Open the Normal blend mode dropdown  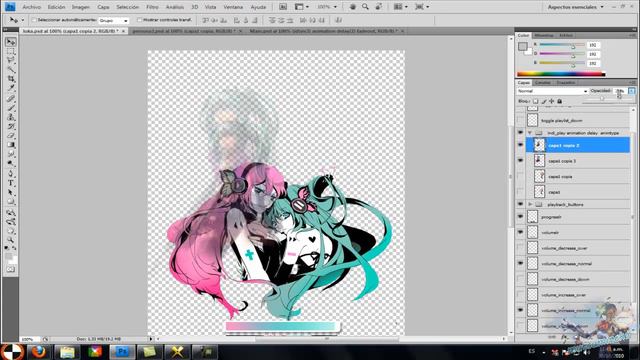point(552,91)
